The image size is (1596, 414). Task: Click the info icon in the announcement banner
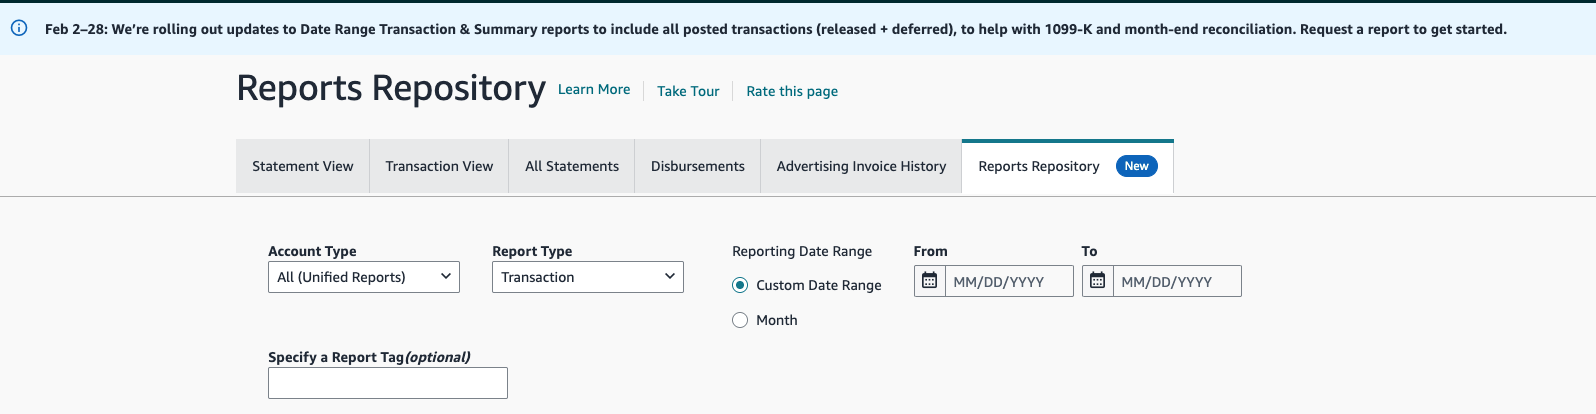pos(19,28)
